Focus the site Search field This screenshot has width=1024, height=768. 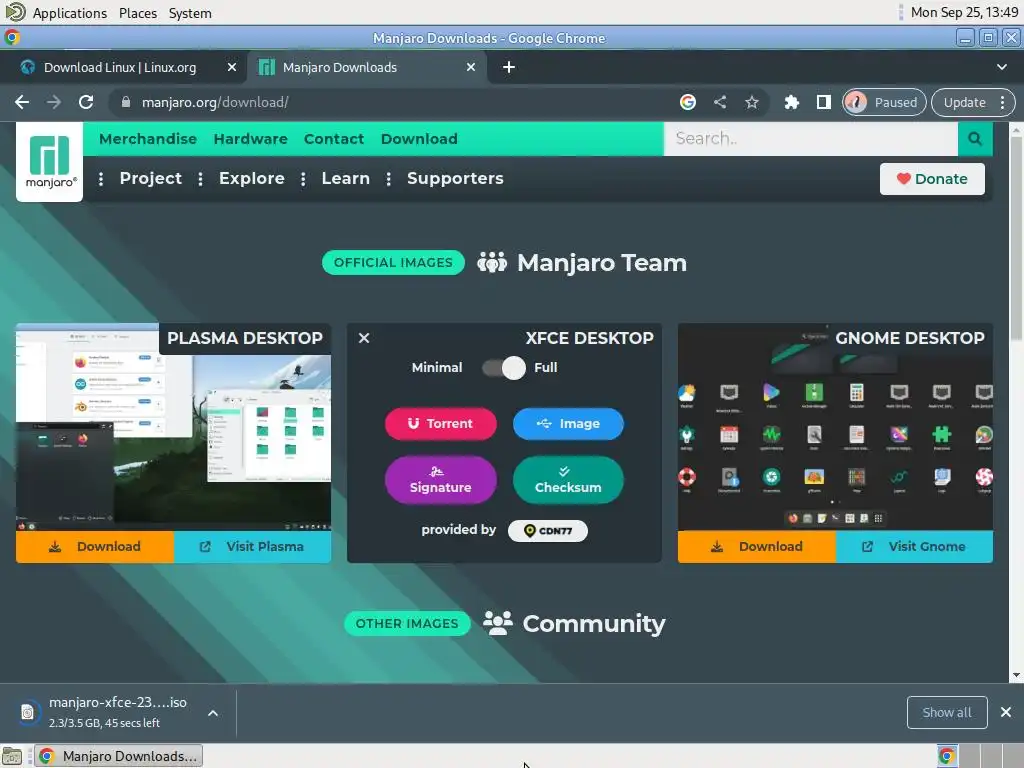[x=810, y=138]
